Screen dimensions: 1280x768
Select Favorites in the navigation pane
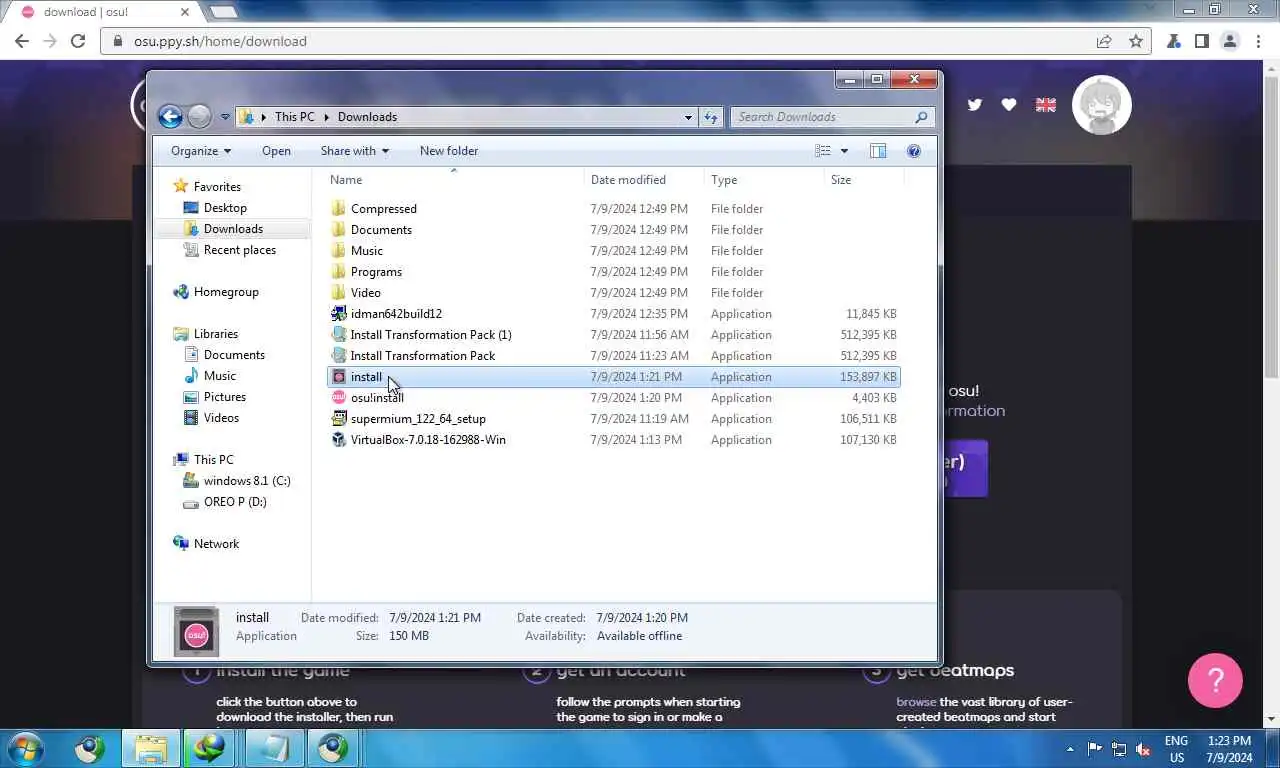click(x=217, y=187)
